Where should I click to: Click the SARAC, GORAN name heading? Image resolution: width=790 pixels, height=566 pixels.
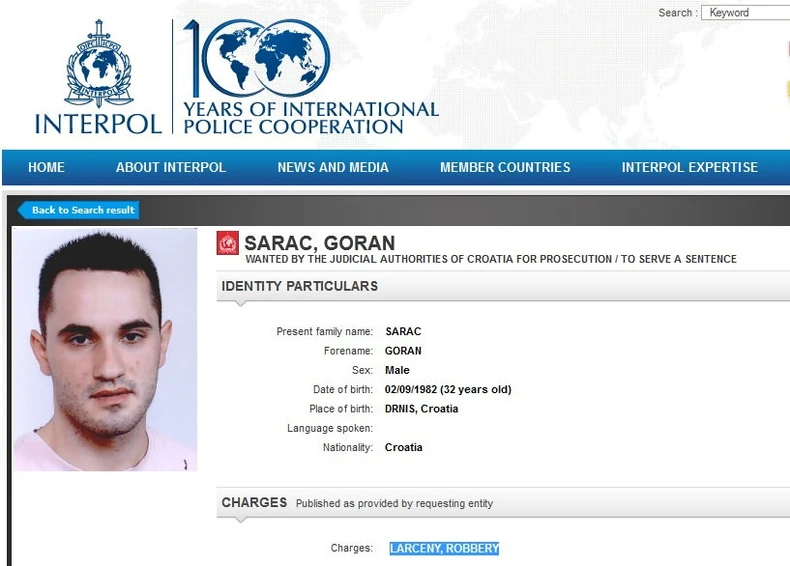coord(319,243)
